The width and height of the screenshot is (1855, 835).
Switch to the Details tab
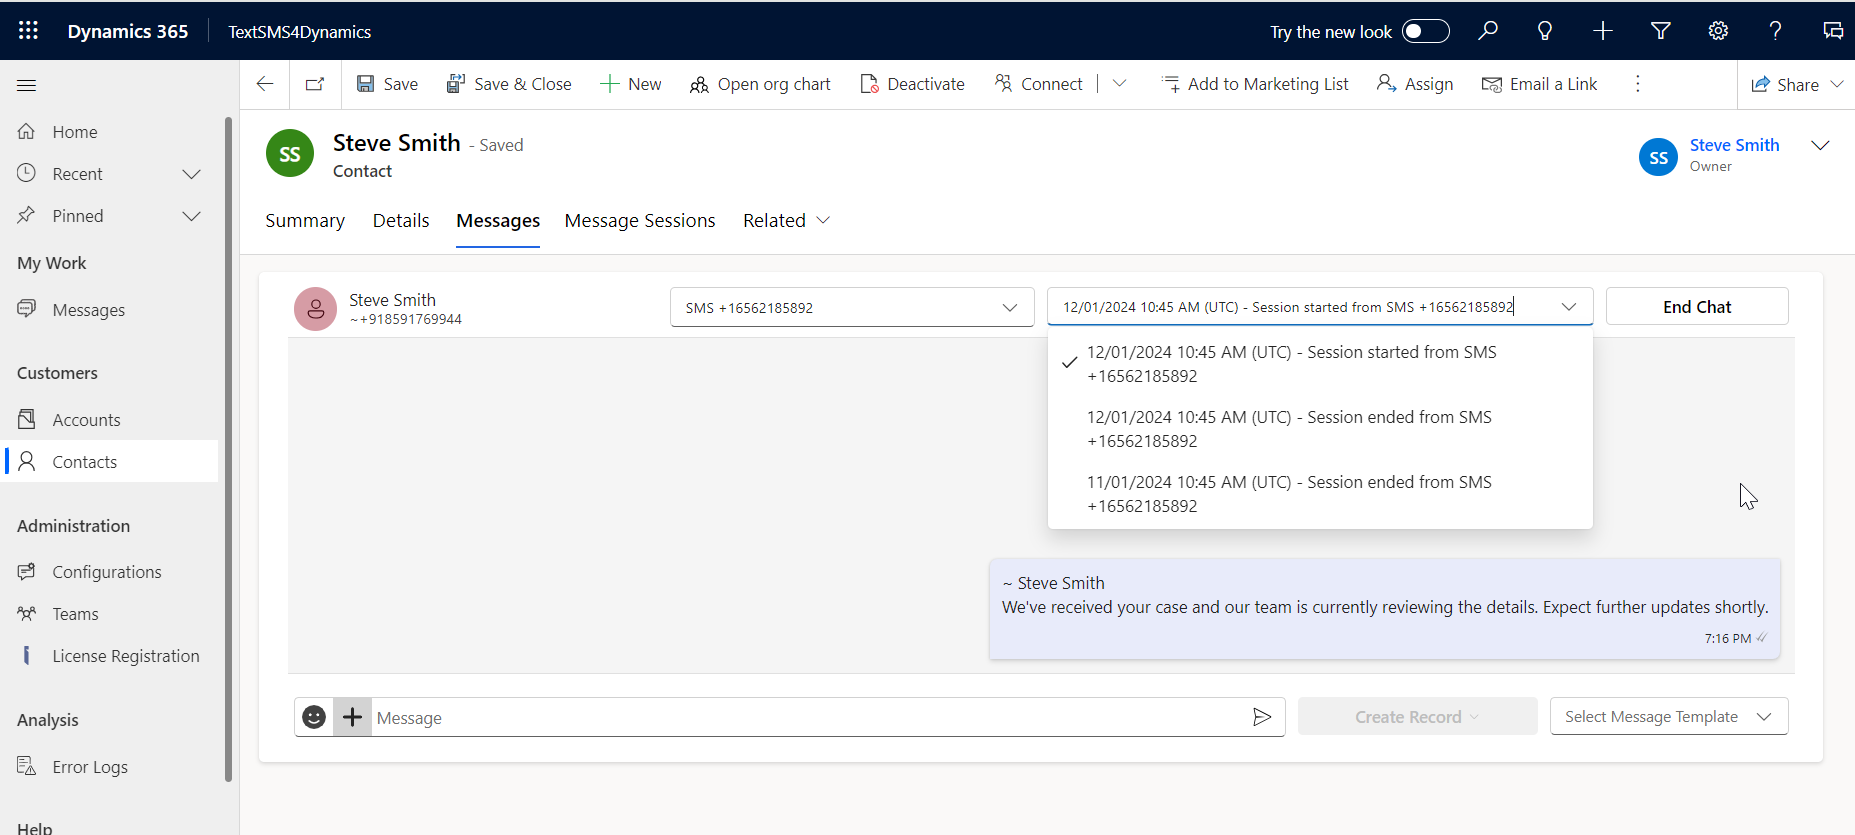tap(401, 221)
